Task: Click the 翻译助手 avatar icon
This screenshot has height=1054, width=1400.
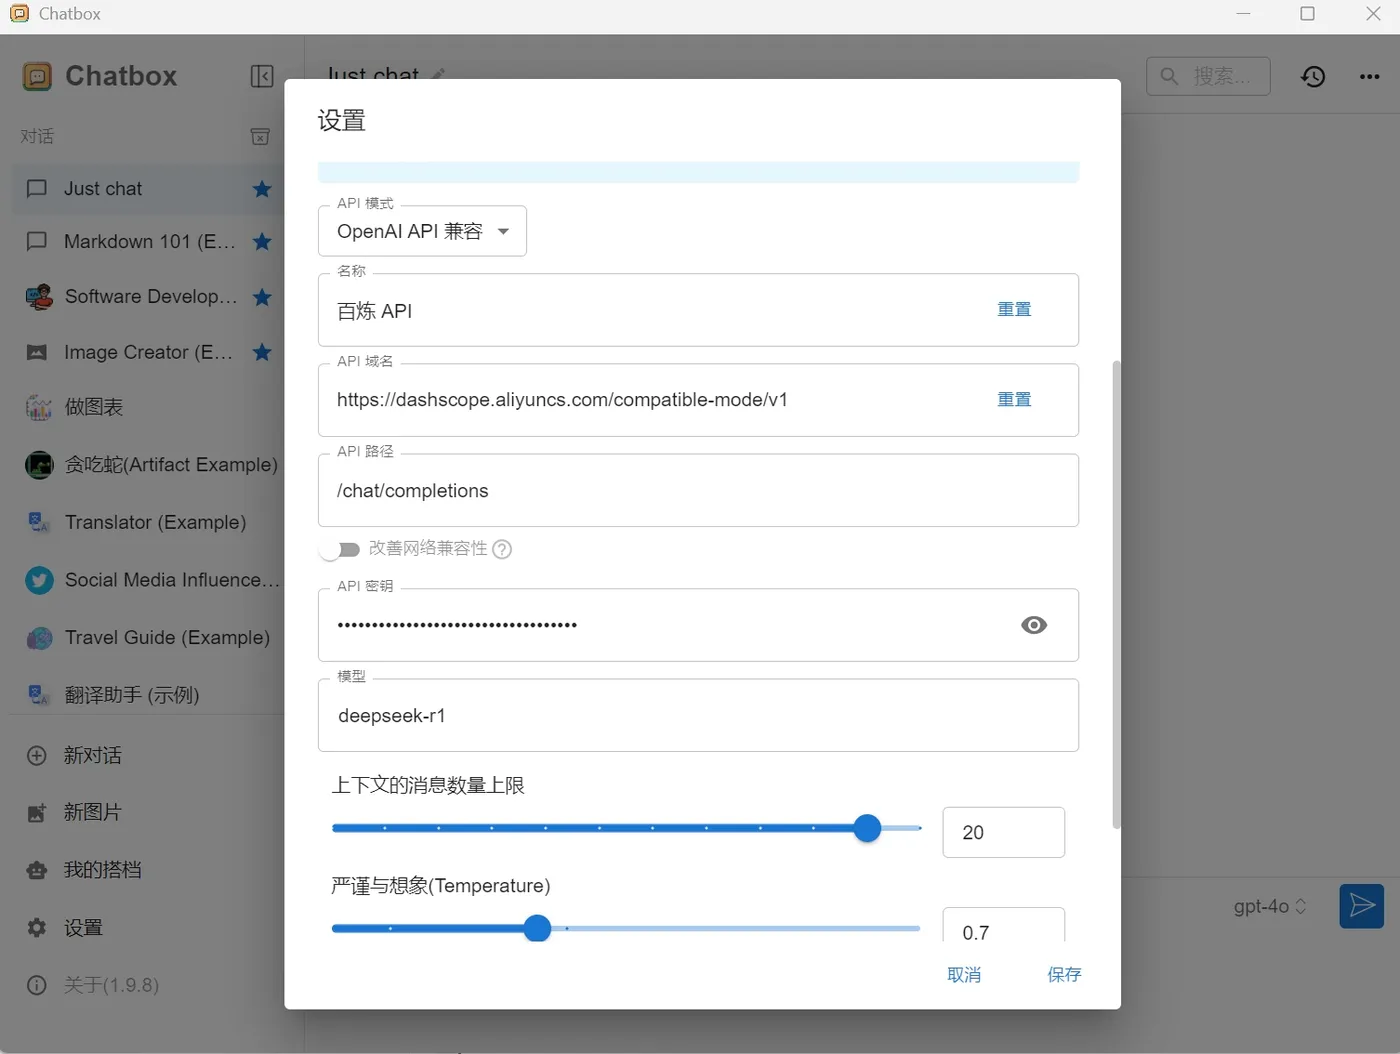Action: click(x=39, y=695)
